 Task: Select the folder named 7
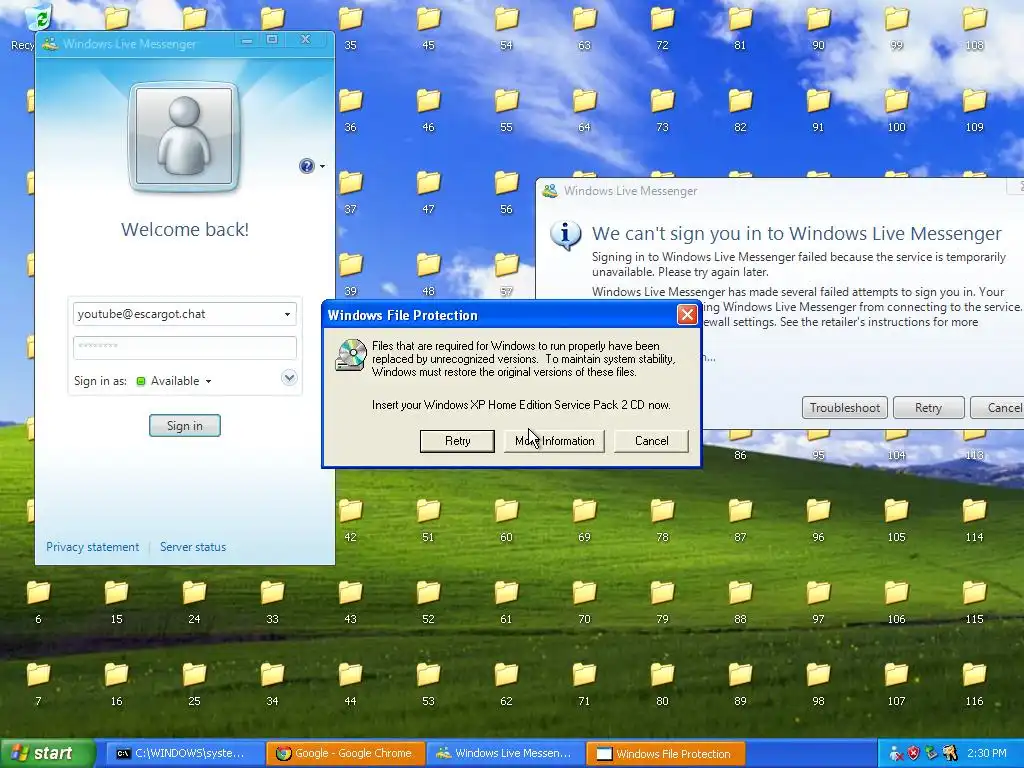click(39, 684)
